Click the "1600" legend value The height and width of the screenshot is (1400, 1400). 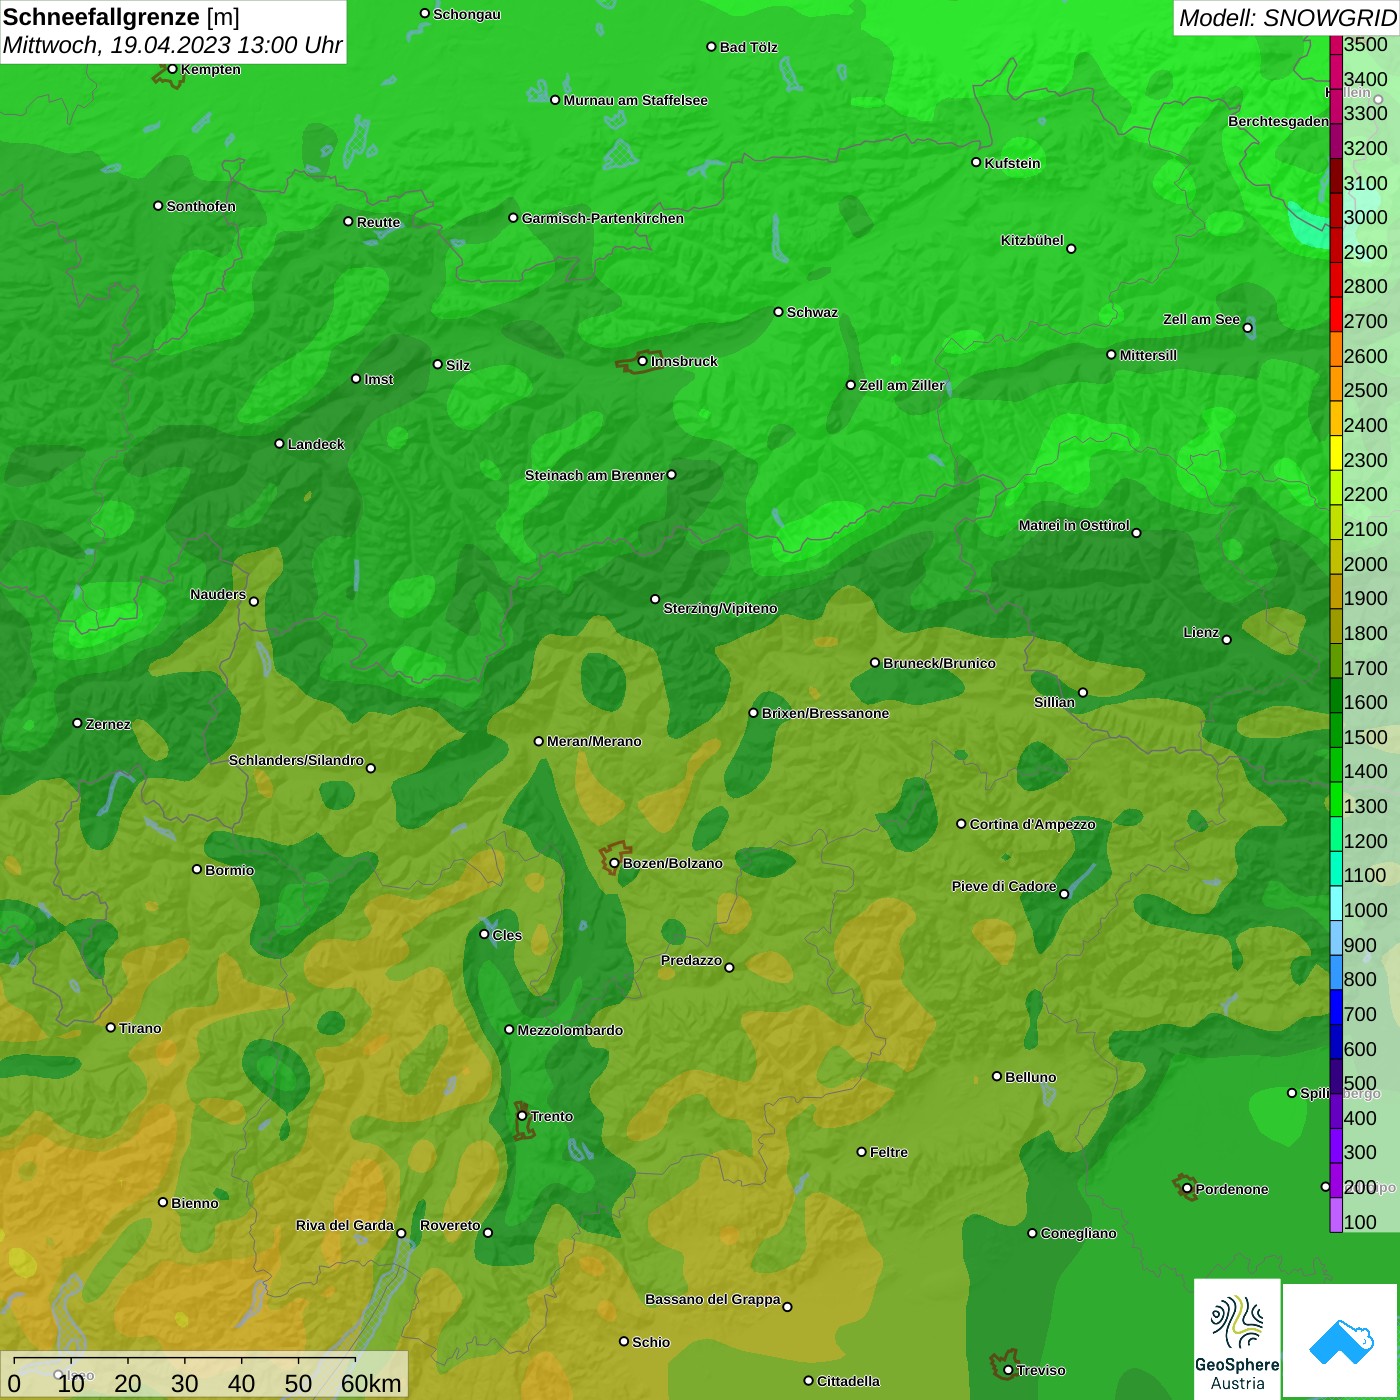tap(1366, 702)
